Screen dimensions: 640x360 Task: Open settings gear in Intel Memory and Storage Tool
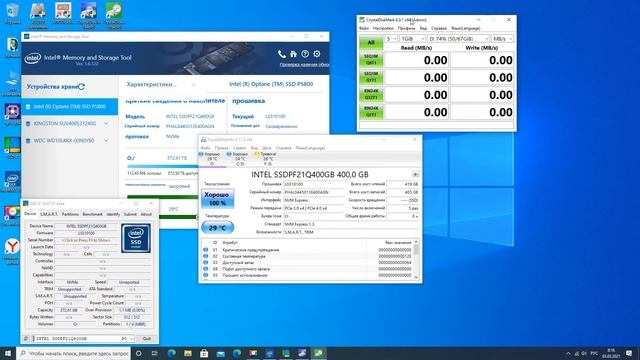[317, 54]
